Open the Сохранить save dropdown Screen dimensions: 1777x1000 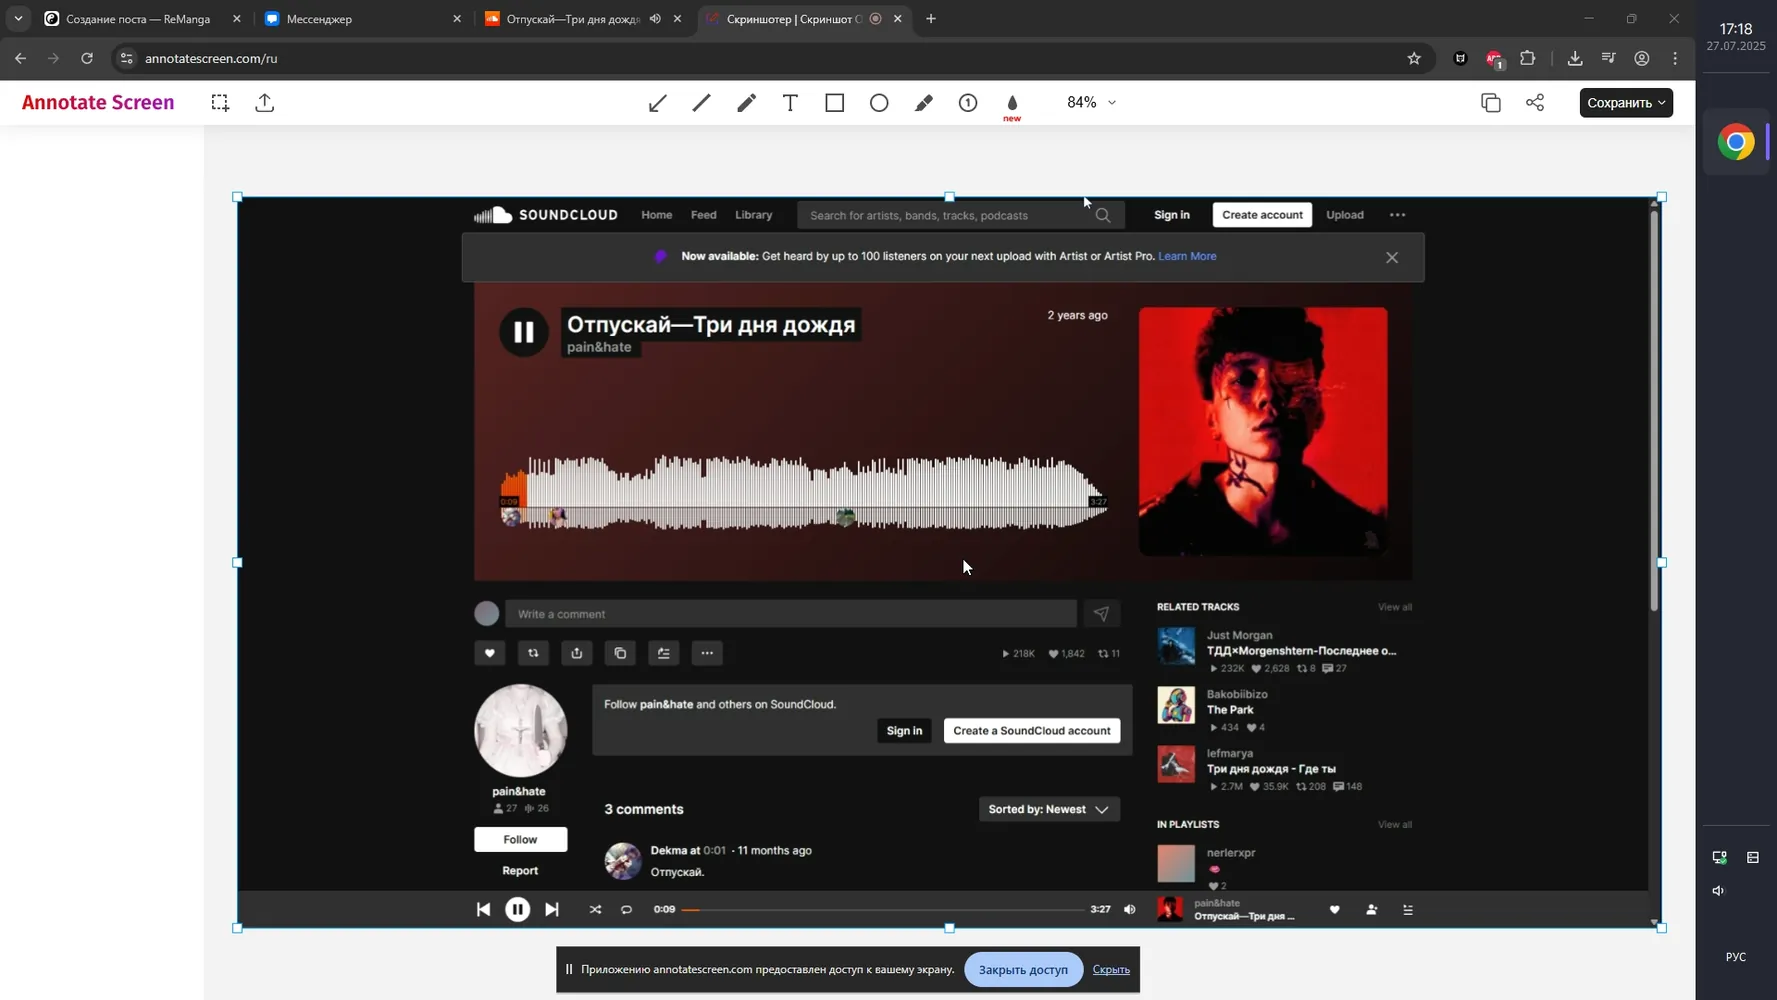1626,103
